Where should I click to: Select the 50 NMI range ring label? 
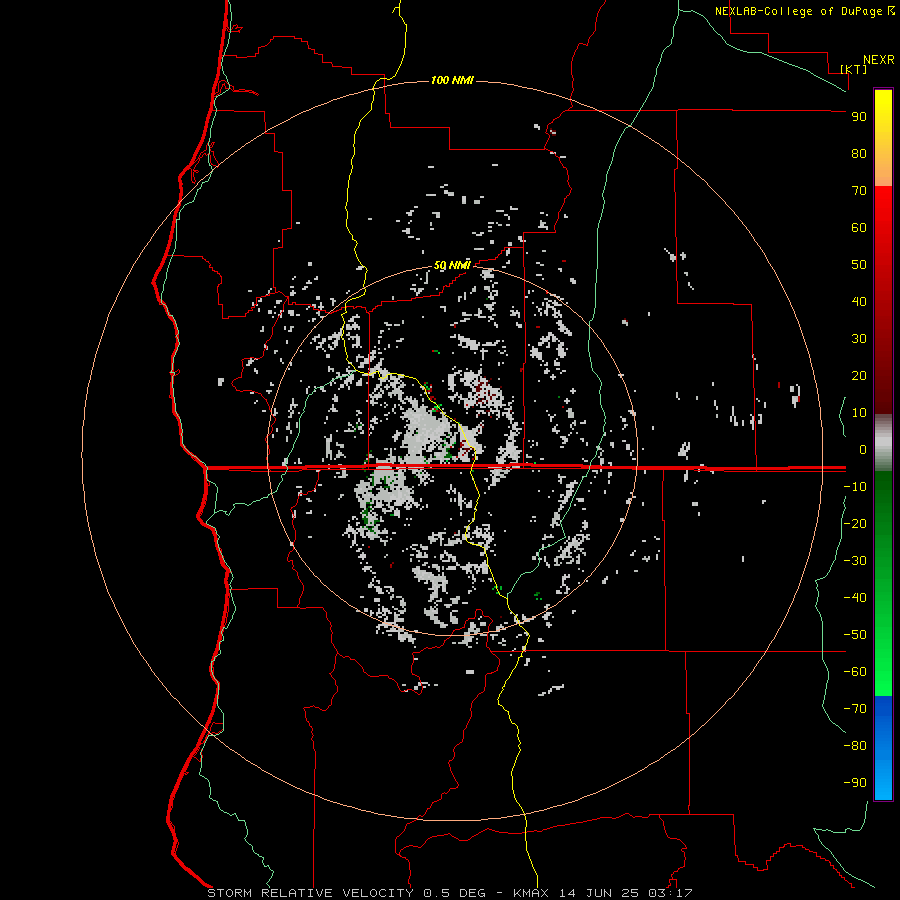452,265
